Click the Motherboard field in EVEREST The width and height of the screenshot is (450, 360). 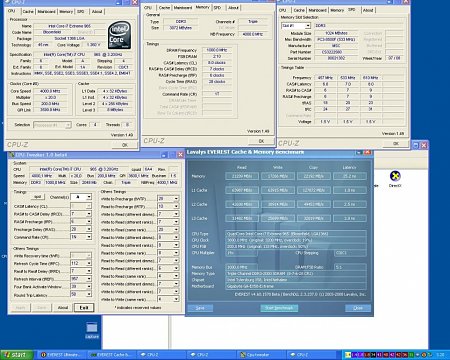coord(296,286)
